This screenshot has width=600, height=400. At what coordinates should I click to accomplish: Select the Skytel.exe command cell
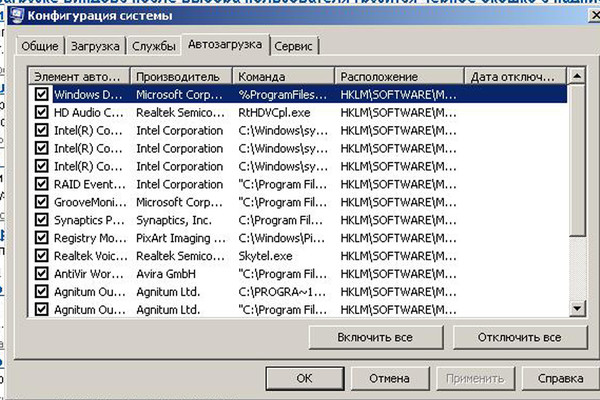265,256
